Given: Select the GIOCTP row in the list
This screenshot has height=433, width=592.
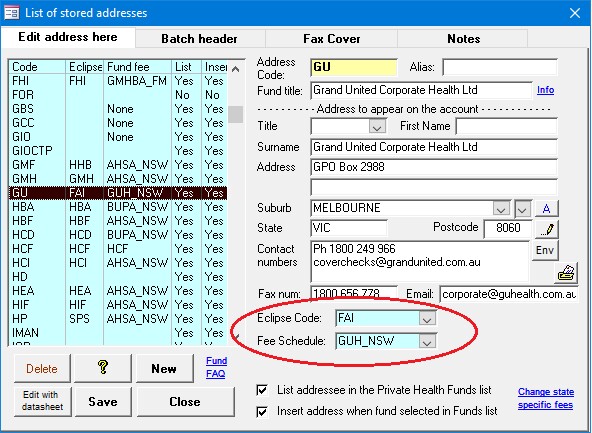Looking at the screenshot, I should 118,151.
